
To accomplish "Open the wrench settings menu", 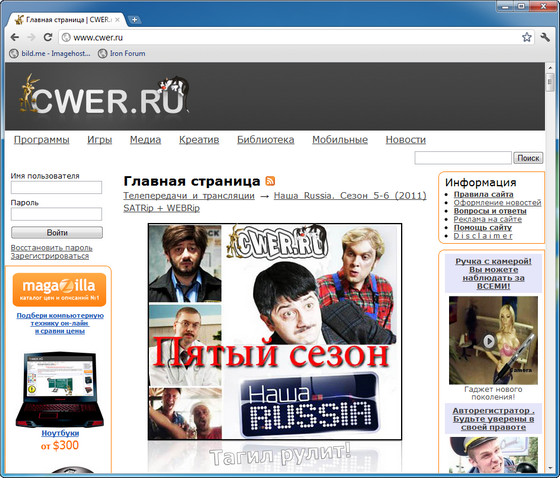I will [545, 37].
